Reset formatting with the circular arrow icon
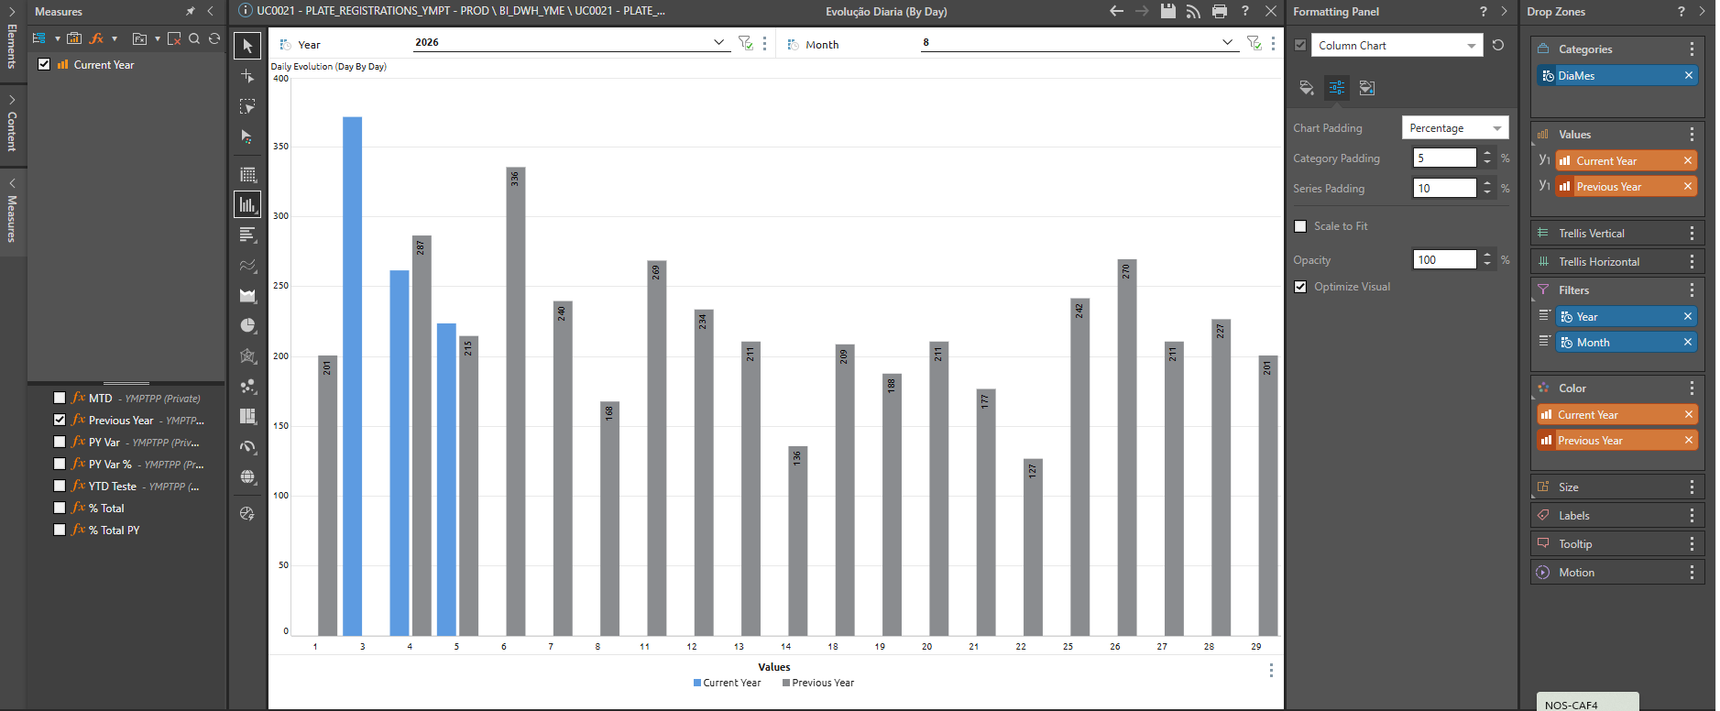The height and width of the screenshot is (711, 1720). pos(1498,45)
